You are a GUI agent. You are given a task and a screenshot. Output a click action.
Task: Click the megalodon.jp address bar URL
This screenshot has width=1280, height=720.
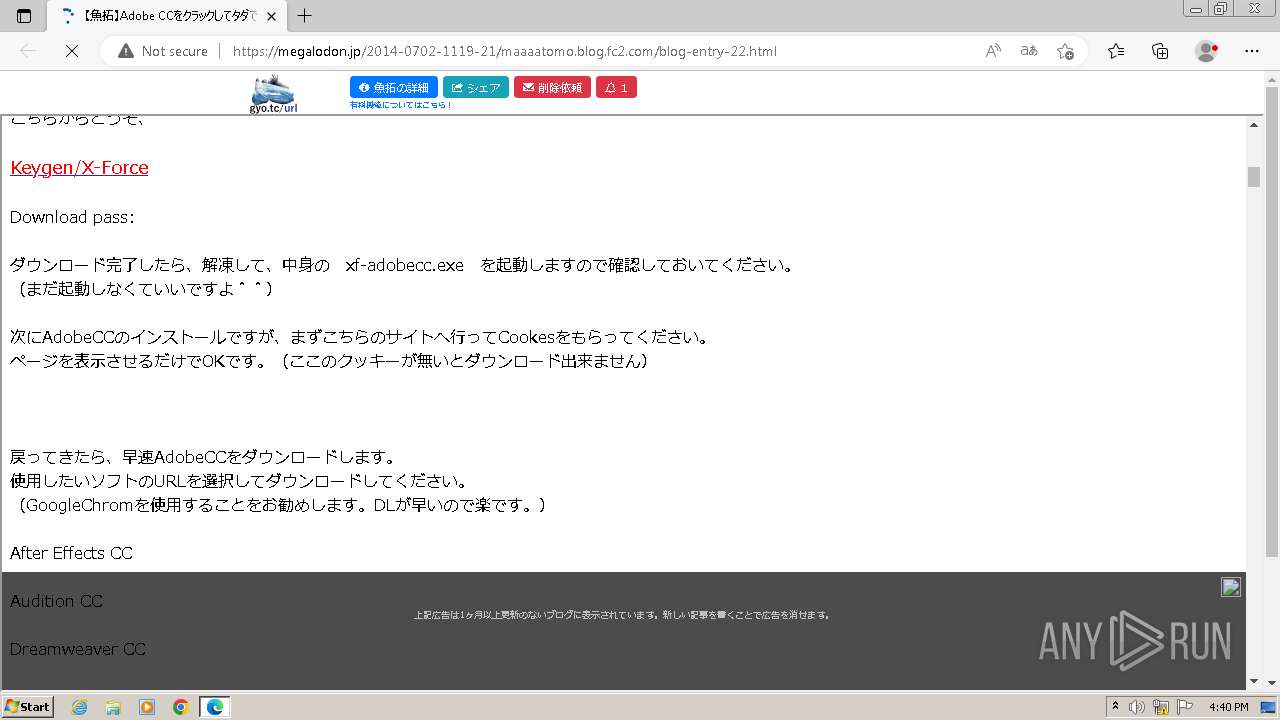coord(504,51)
